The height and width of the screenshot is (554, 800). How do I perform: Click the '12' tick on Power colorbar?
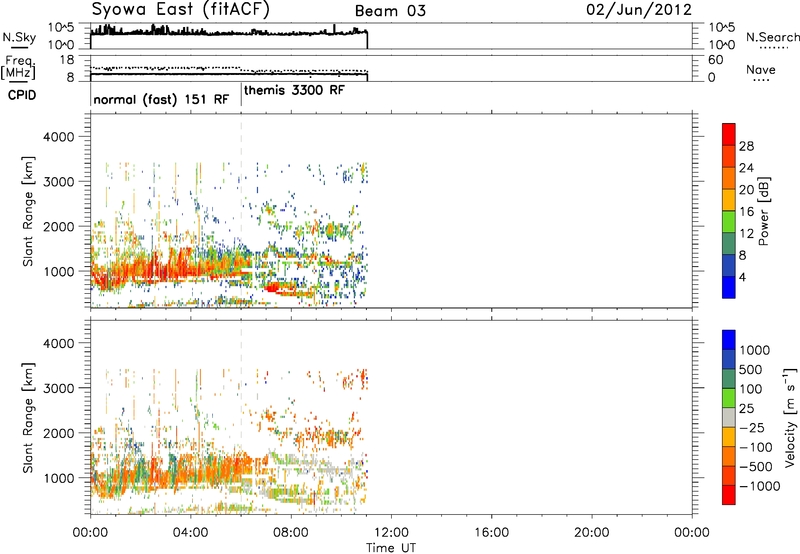[746, 234]
